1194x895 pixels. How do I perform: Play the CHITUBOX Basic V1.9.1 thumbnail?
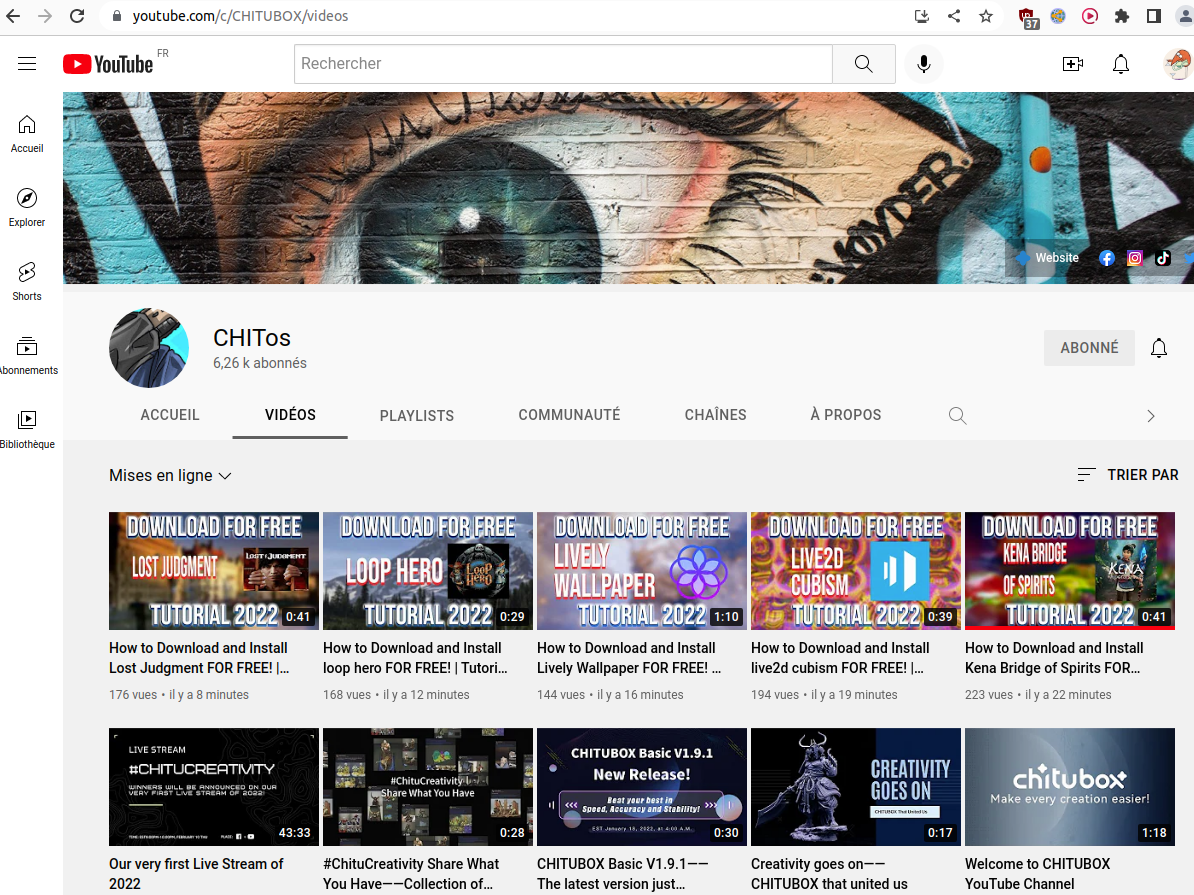pos(642,787)
